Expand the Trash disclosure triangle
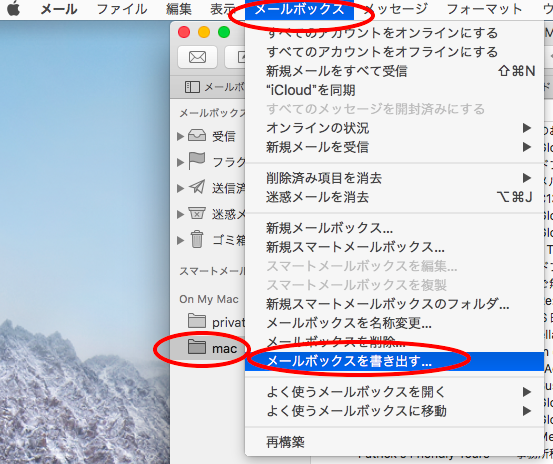Image resolution: width=553 pixels, height=464 pixels. pyautogui.click(x=181, y=240)
